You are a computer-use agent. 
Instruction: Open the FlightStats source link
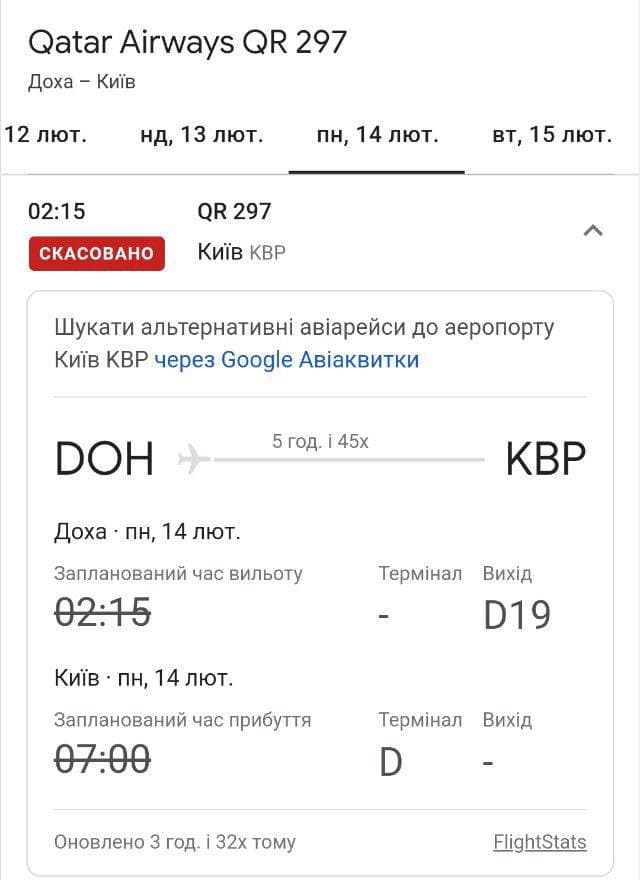539,842
